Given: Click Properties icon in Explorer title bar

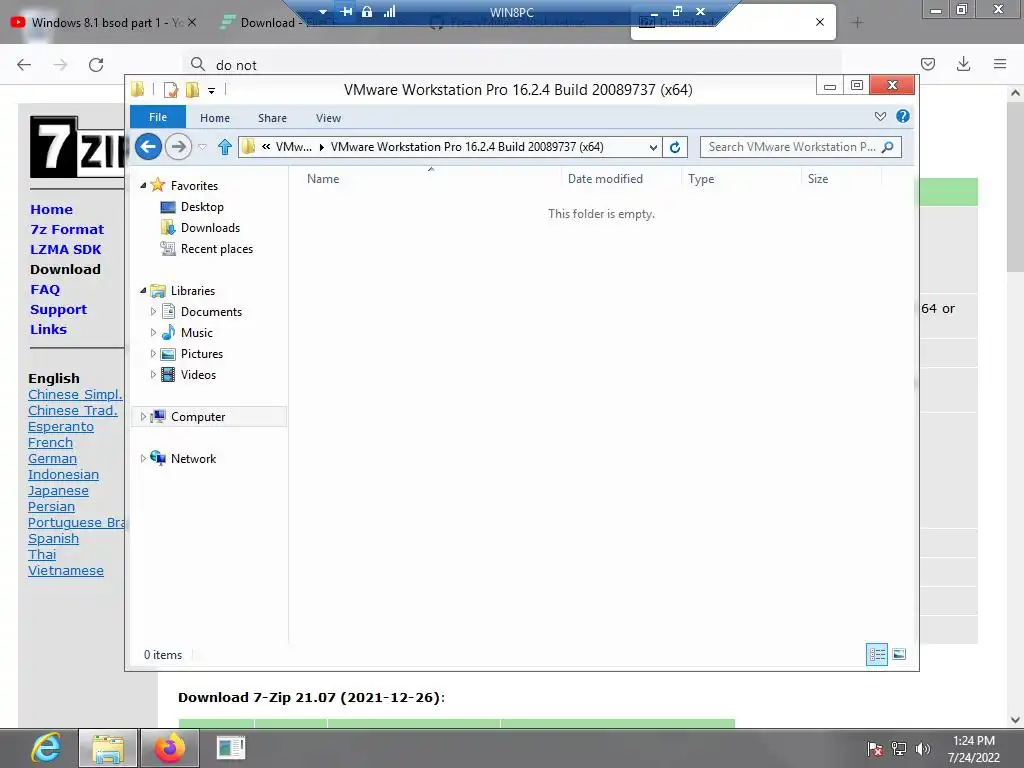Looking at the screenshot, I should (171, 89).
